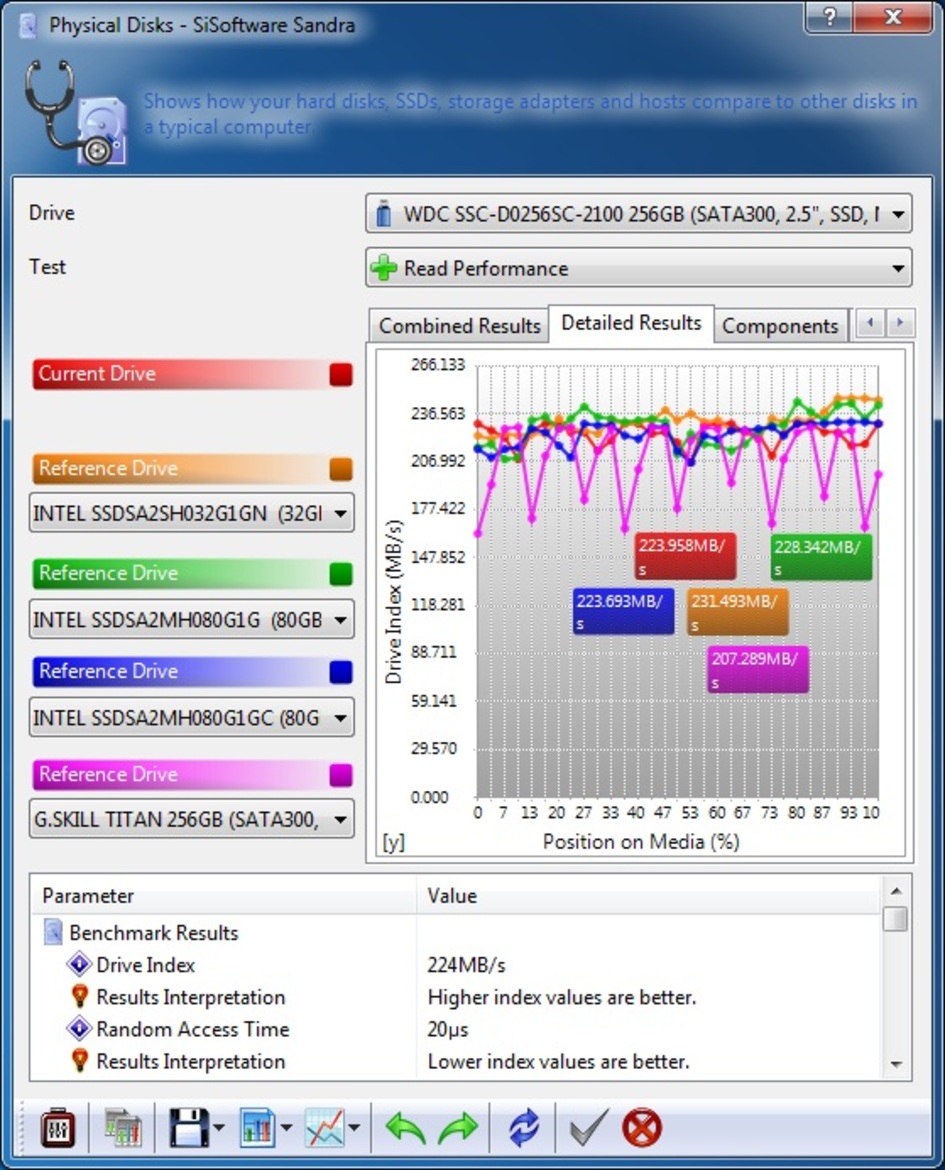945x1170 pixels.
Task: Open the INTEL SSDSA2MH080G1GC reference dropdown
Action: [x=191, y=718]
